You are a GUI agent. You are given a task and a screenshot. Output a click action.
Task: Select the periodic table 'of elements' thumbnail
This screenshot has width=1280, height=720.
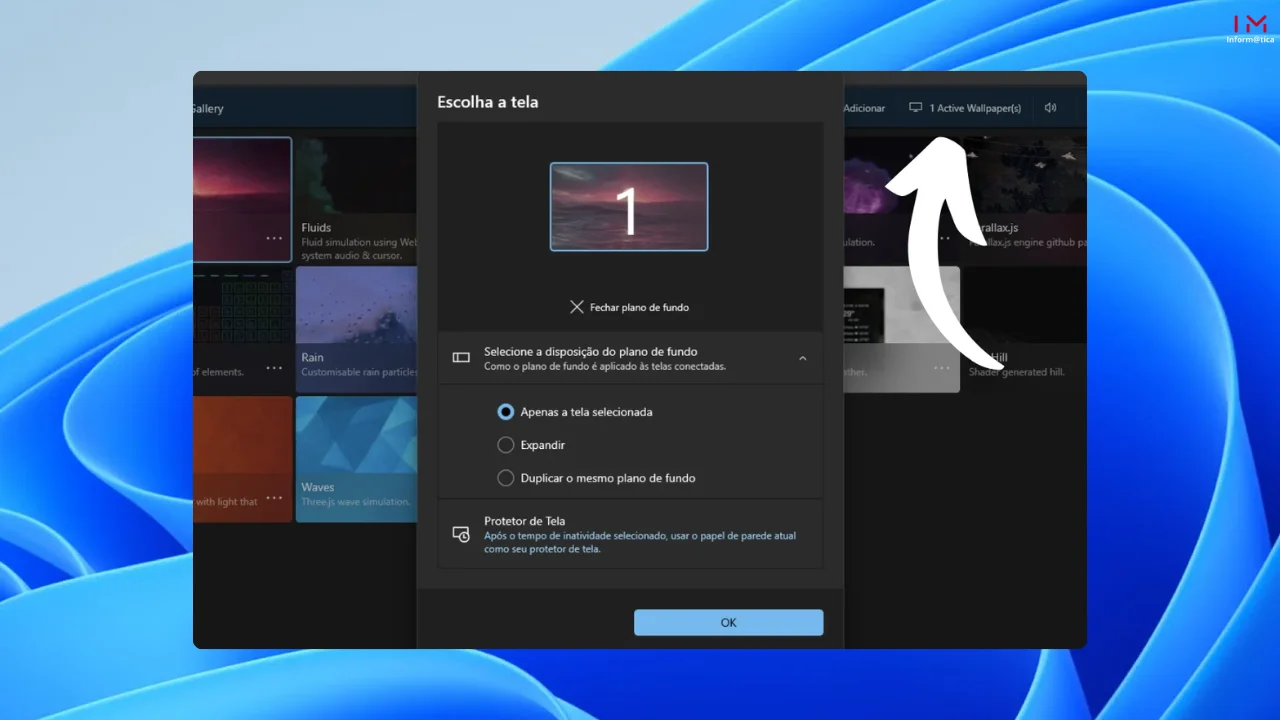[243, 328]
